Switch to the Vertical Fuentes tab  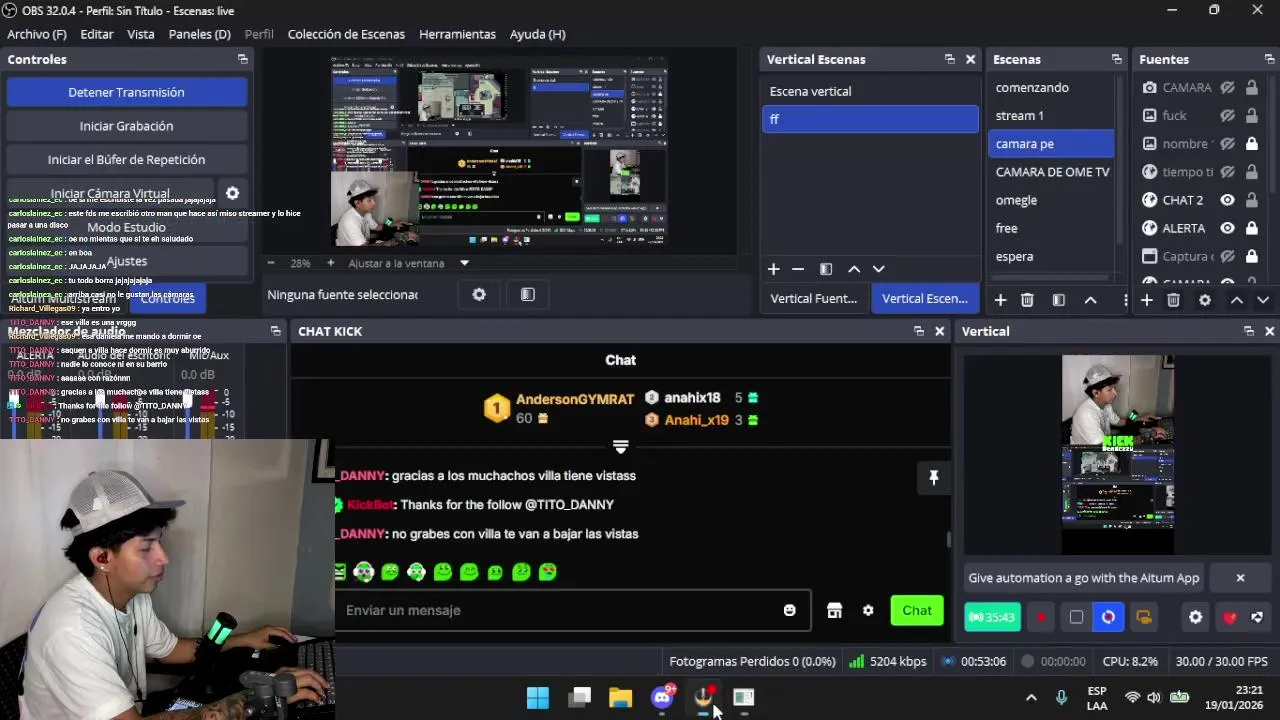tap(814, 298)
